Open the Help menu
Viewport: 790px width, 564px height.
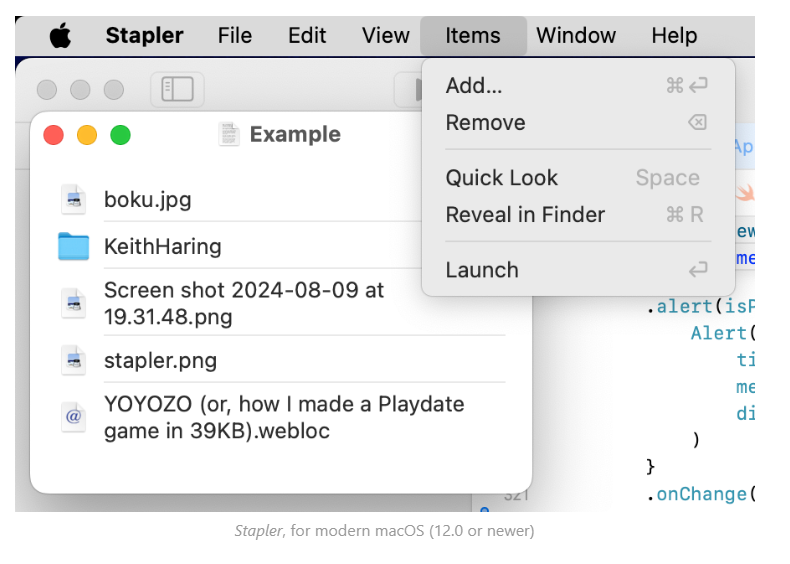674,36
